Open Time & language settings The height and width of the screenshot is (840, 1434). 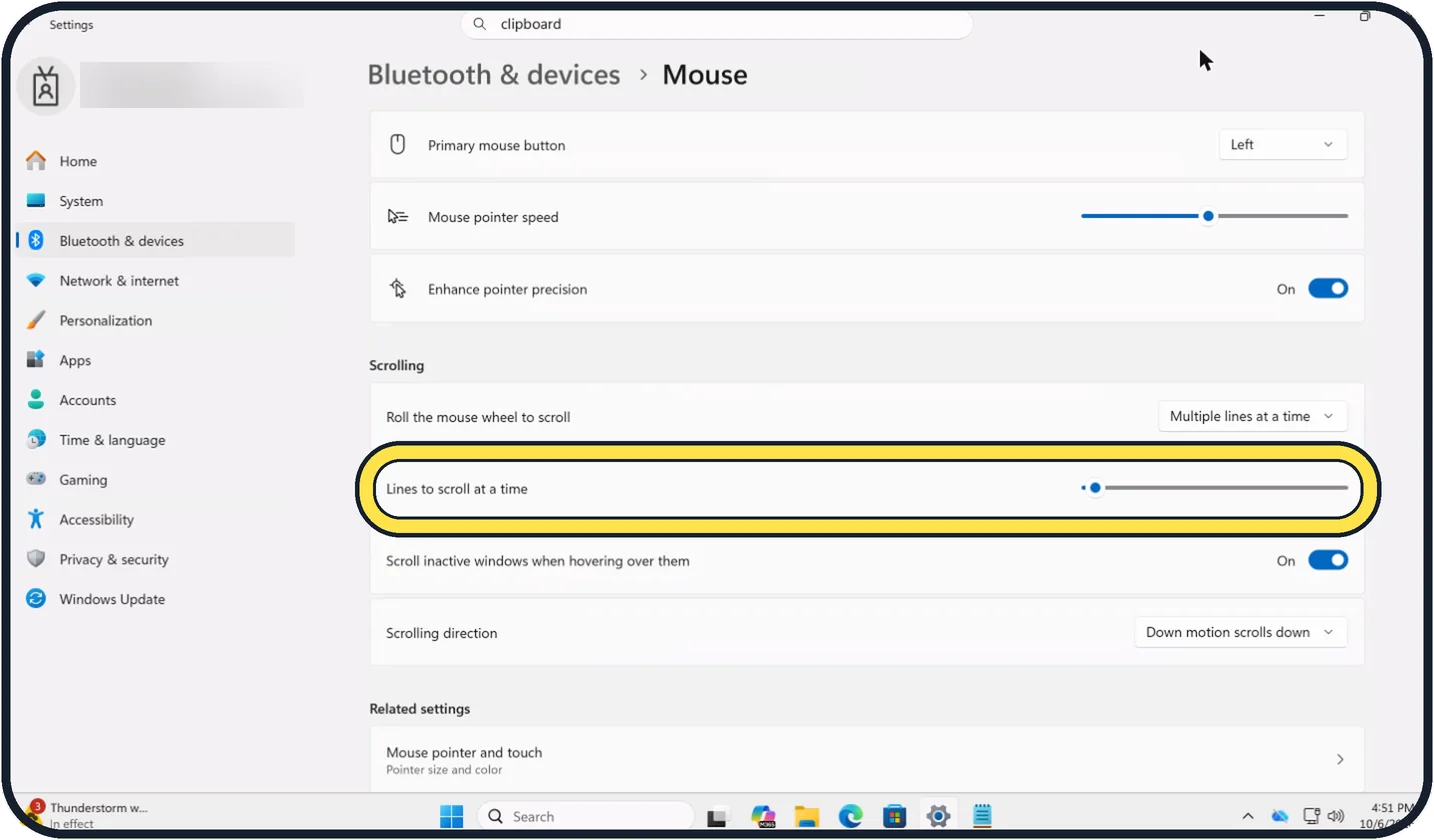tap(155, 440)
